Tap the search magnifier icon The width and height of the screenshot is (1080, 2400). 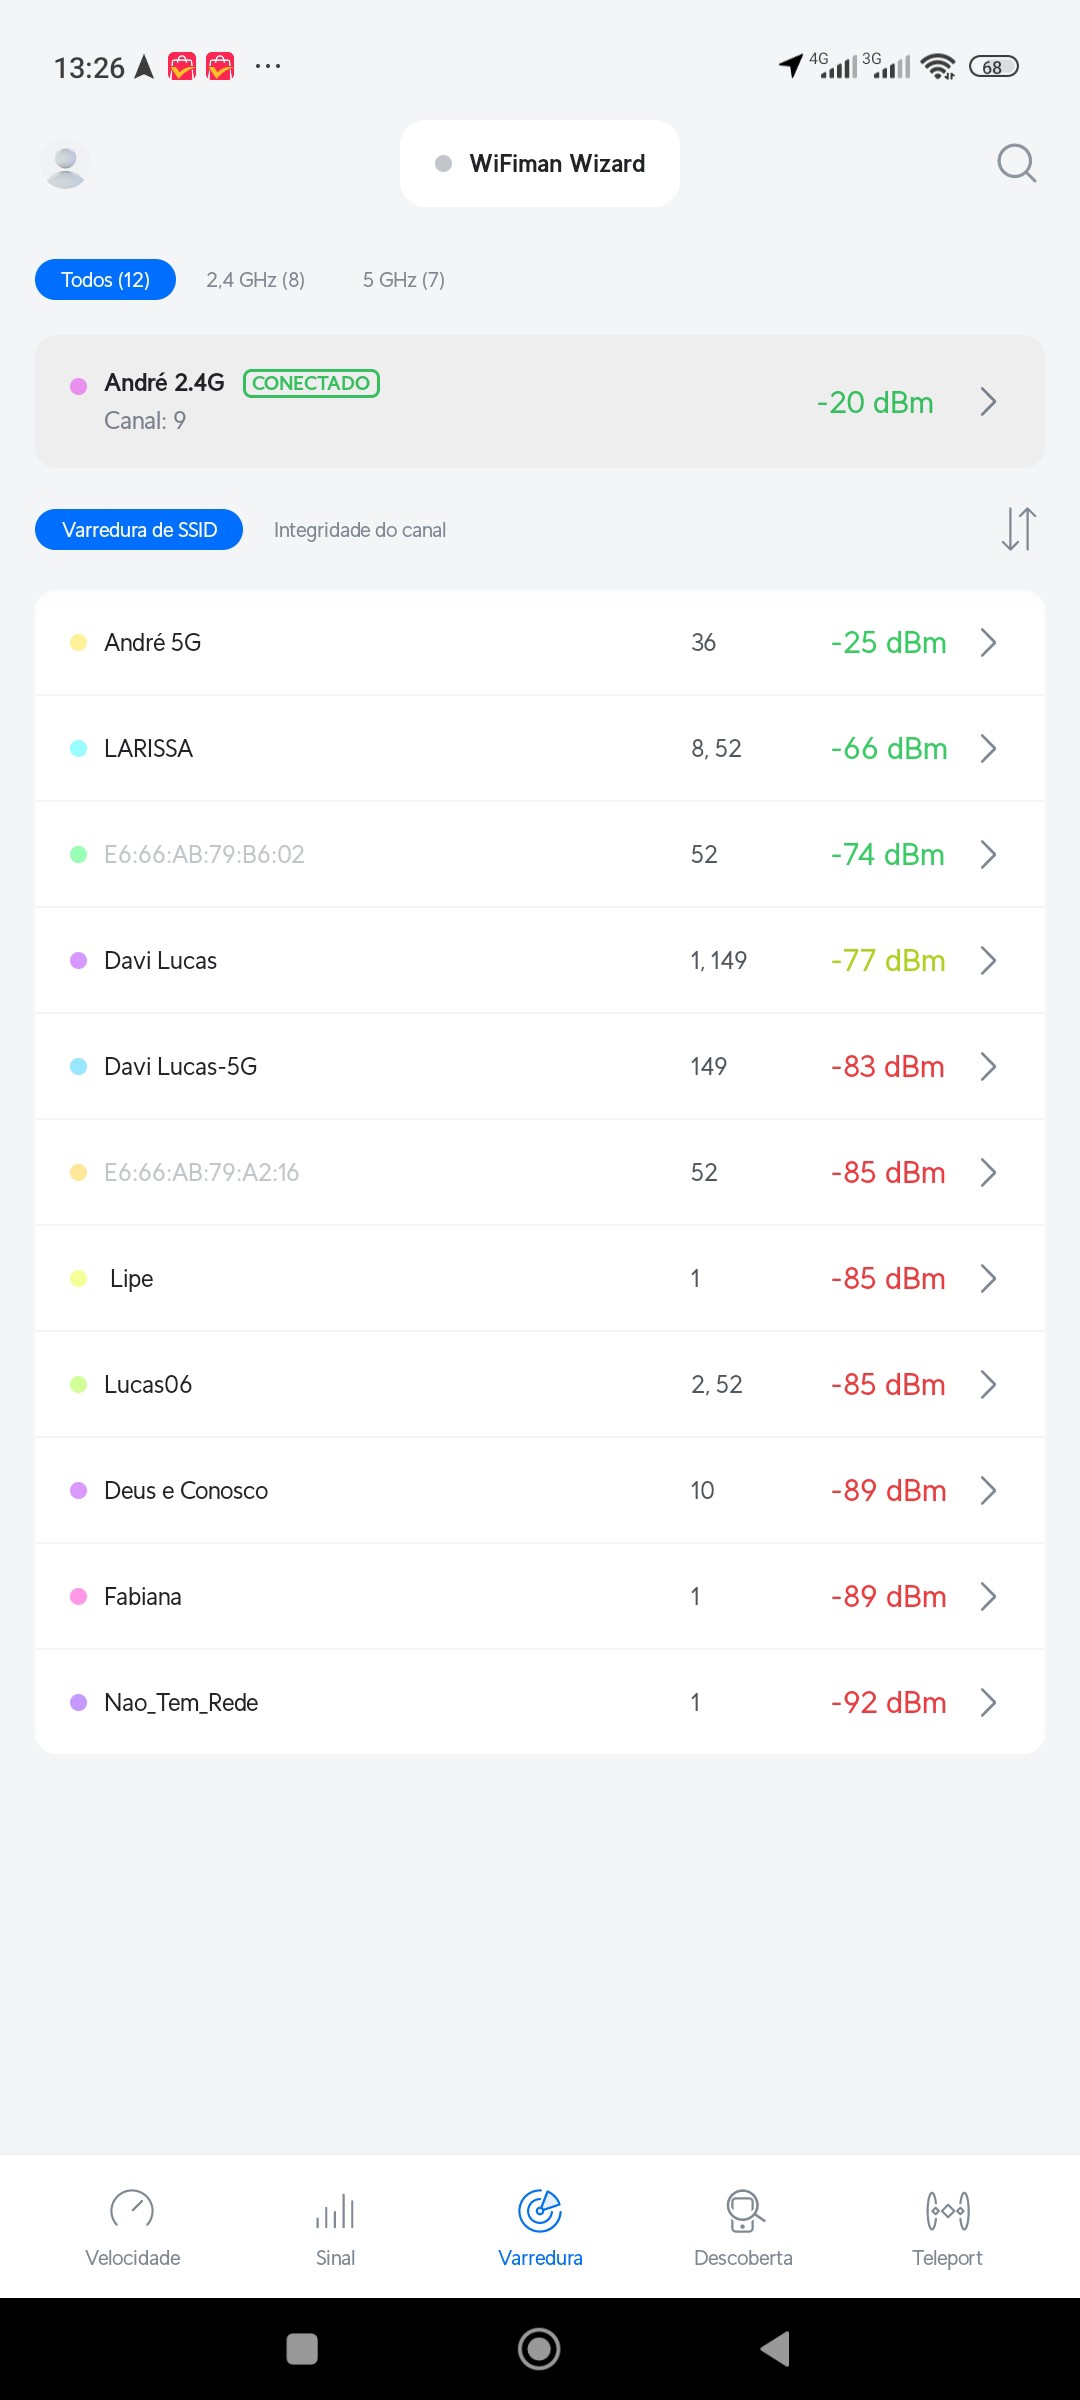point(1016,163)
